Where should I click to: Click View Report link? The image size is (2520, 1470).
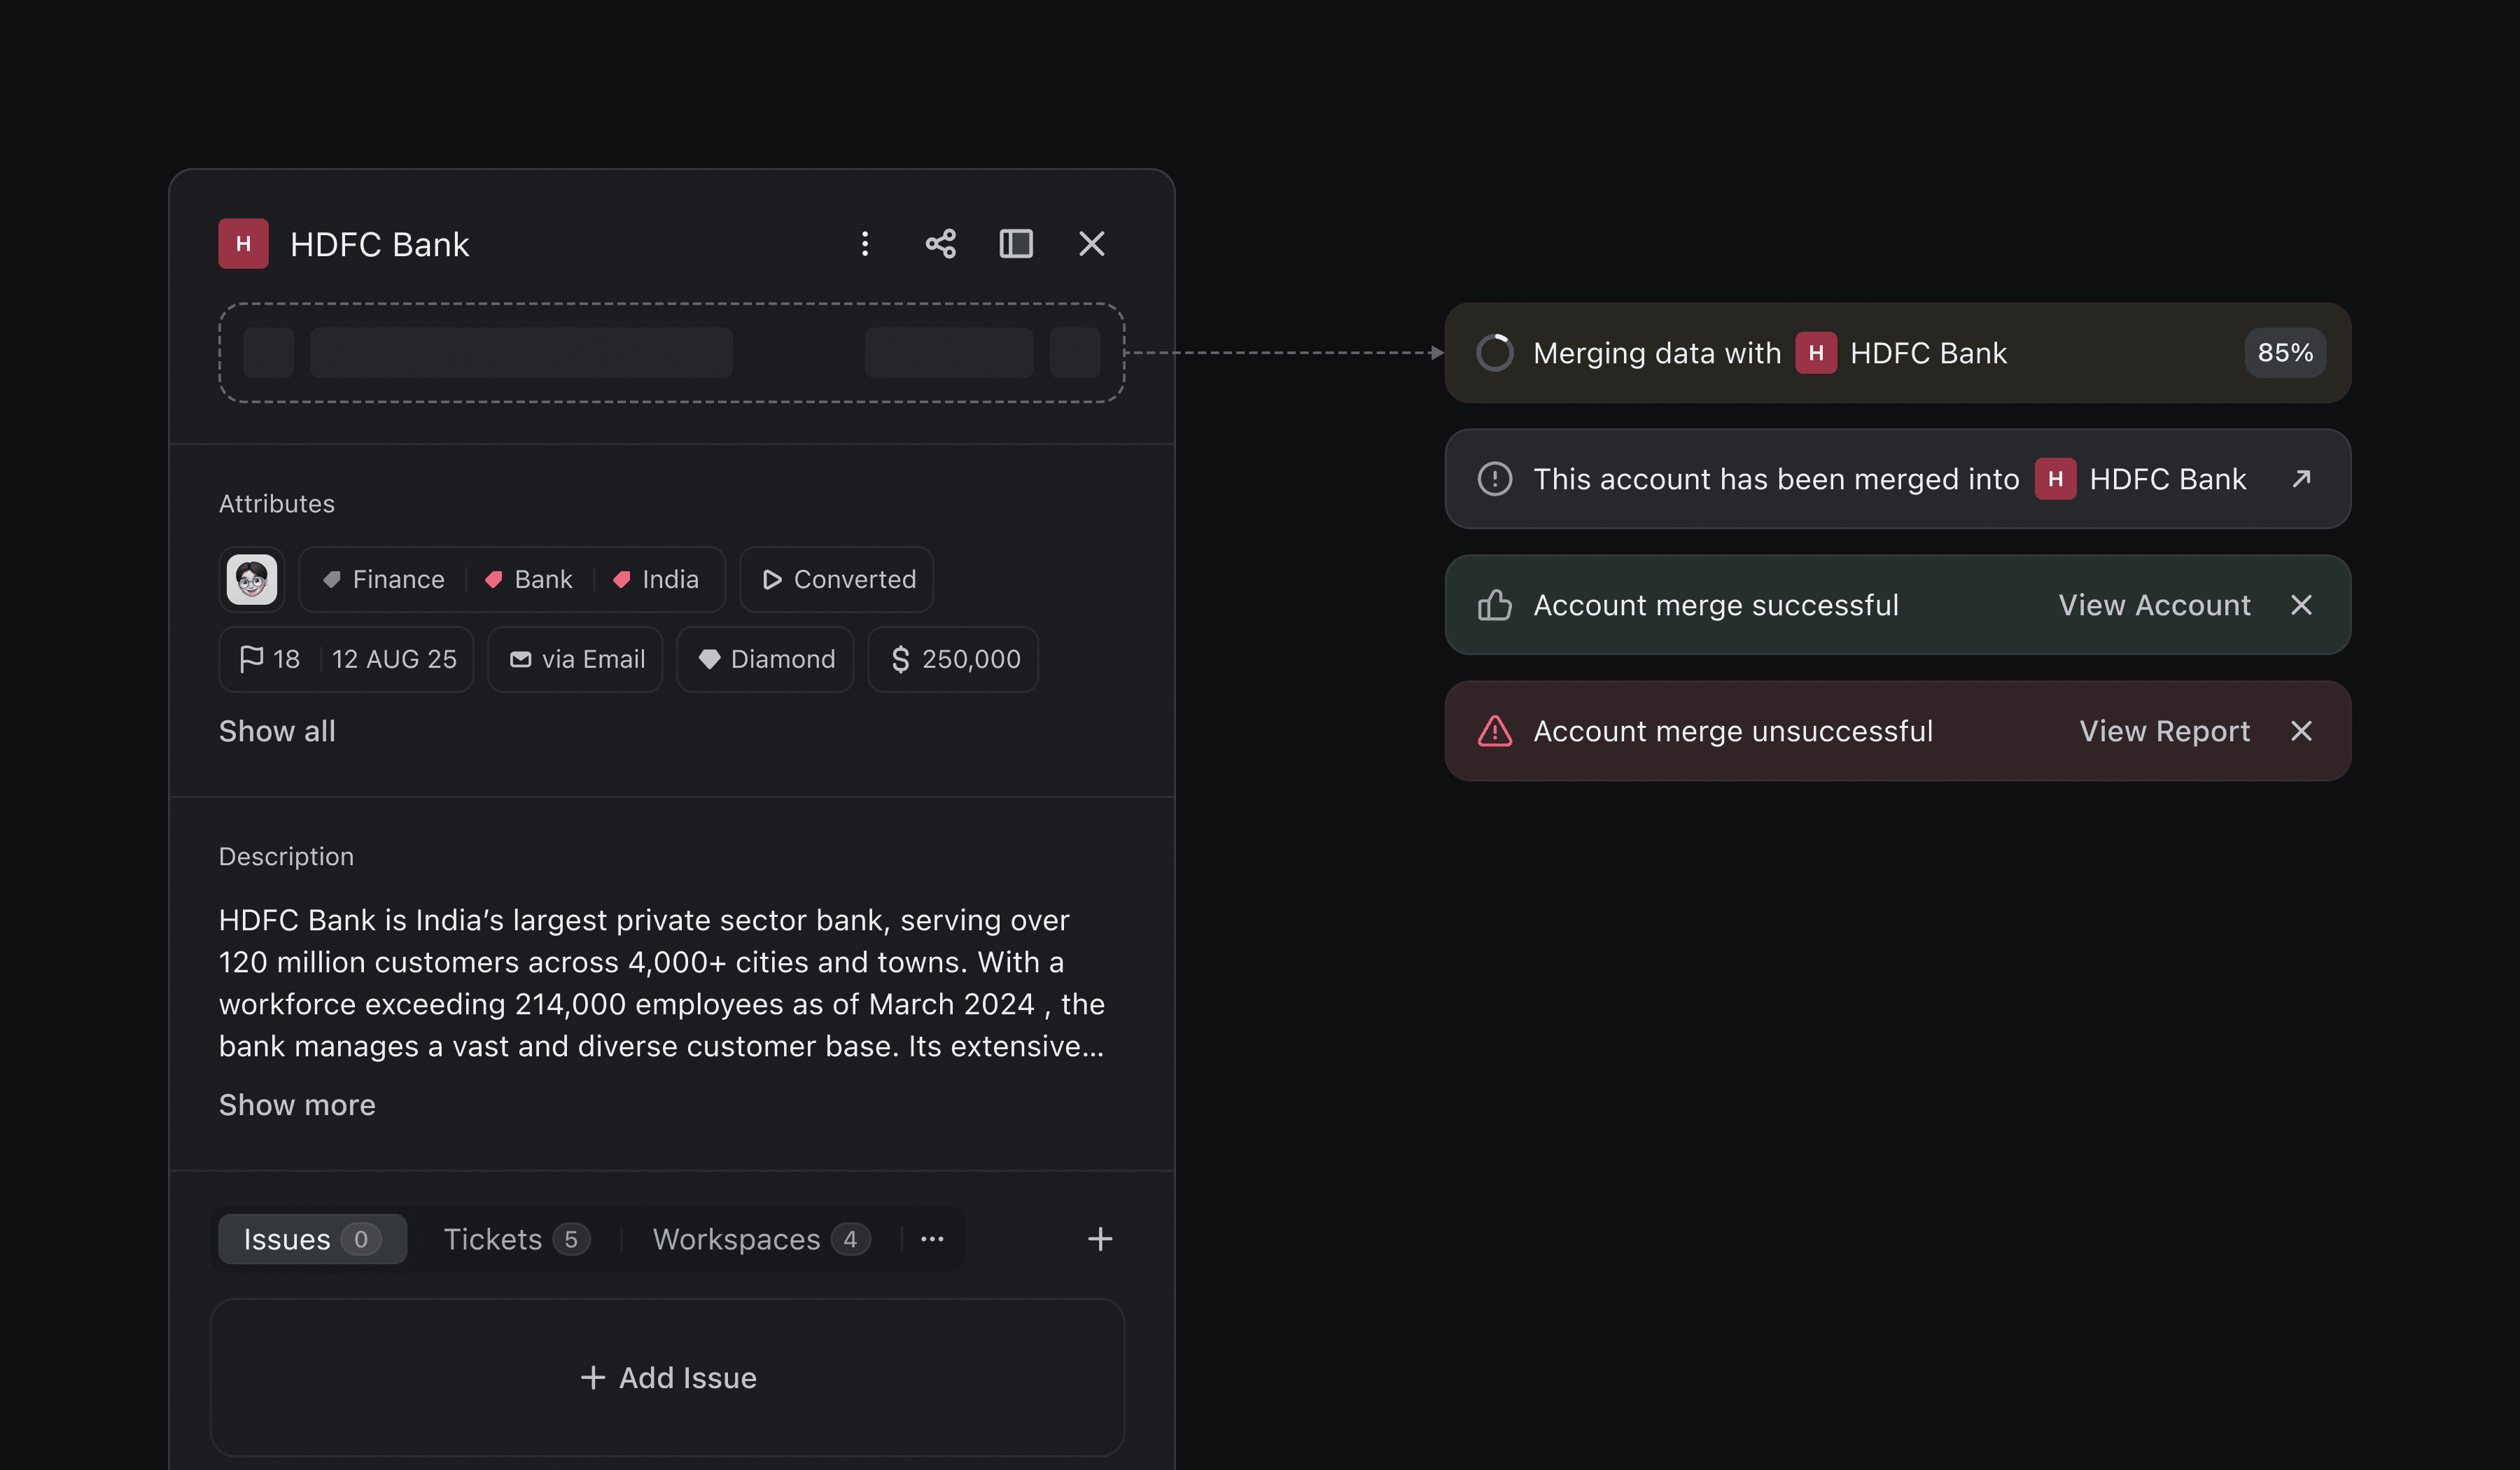click(x=2164, y=731)
